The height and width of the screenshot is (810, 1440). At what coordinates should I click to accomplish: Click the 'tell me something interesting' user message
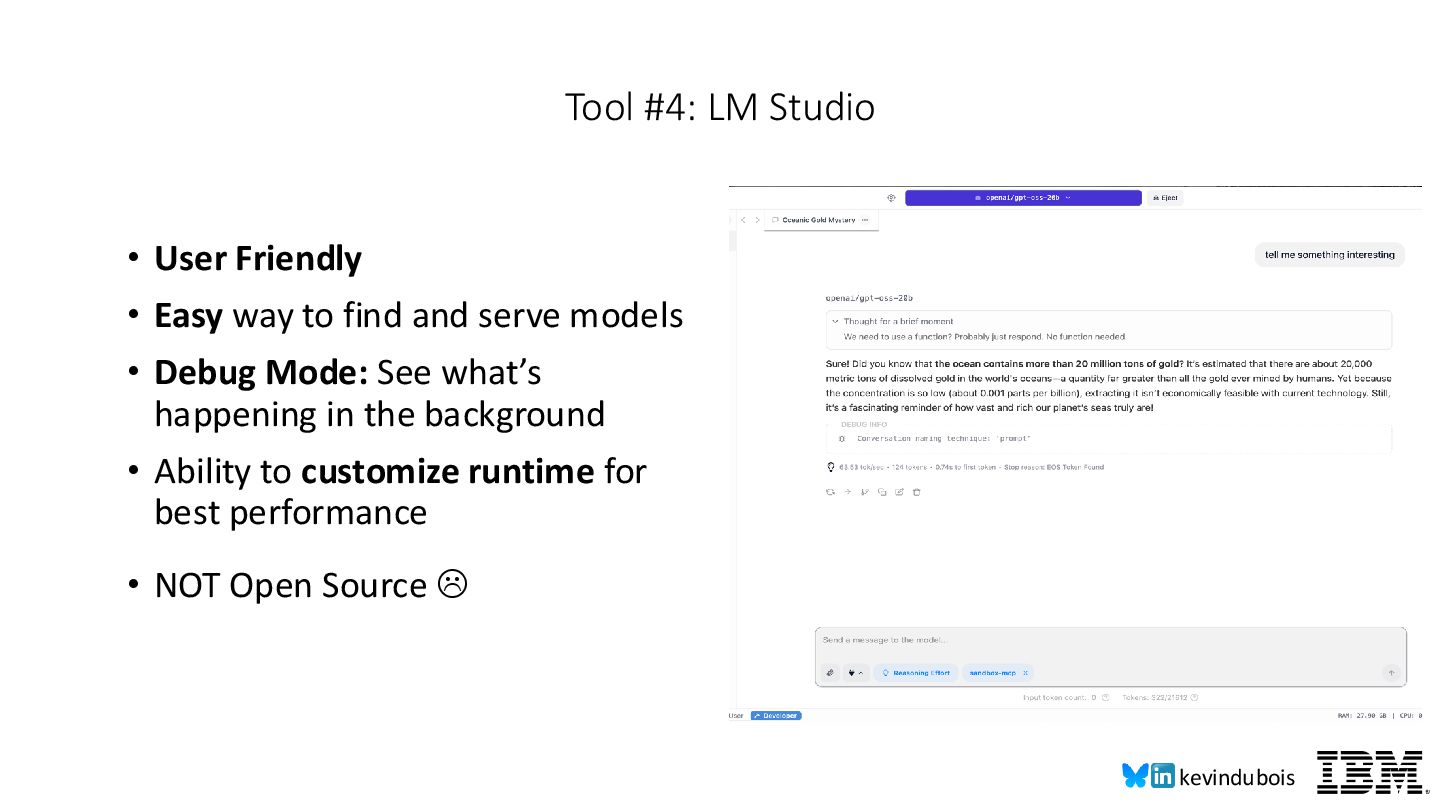point(1329,255)
